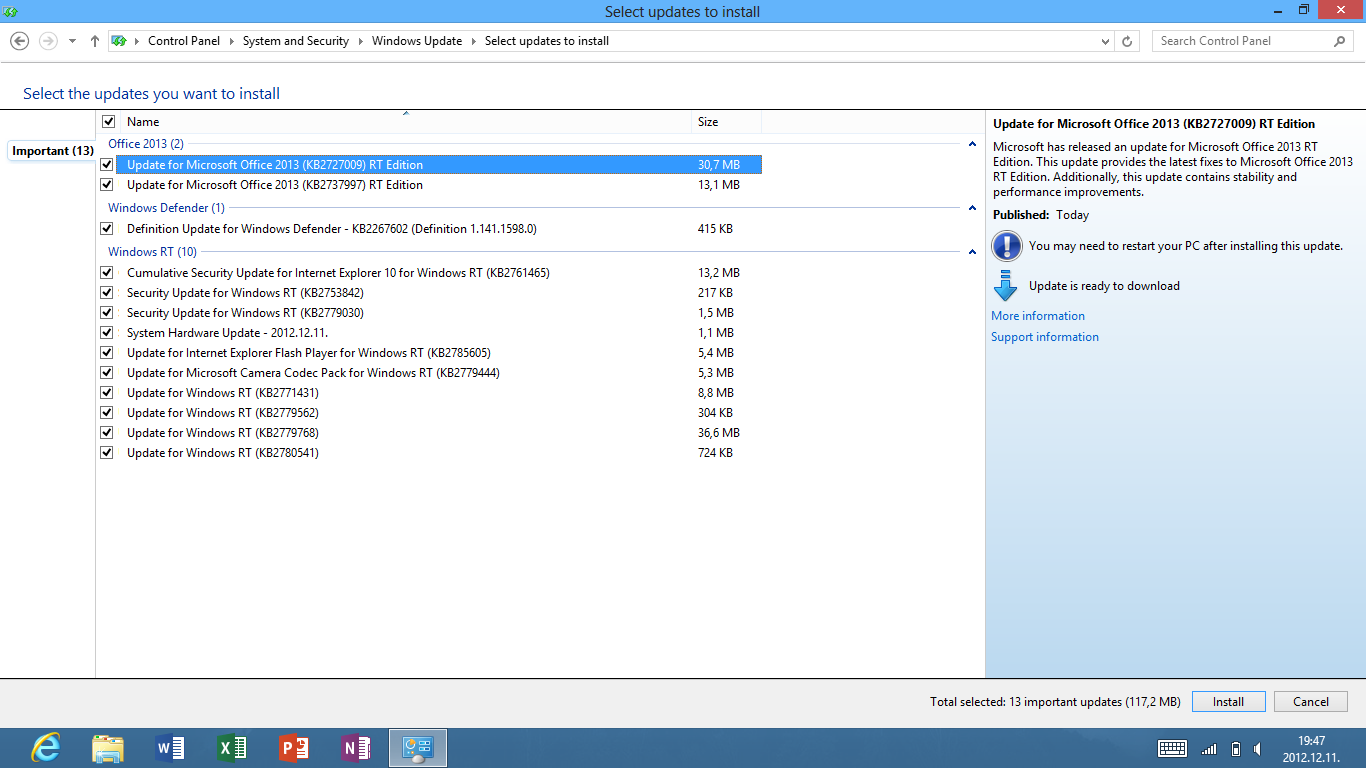Uncheck the Windows Defender definition update

[x=107, y=229]
